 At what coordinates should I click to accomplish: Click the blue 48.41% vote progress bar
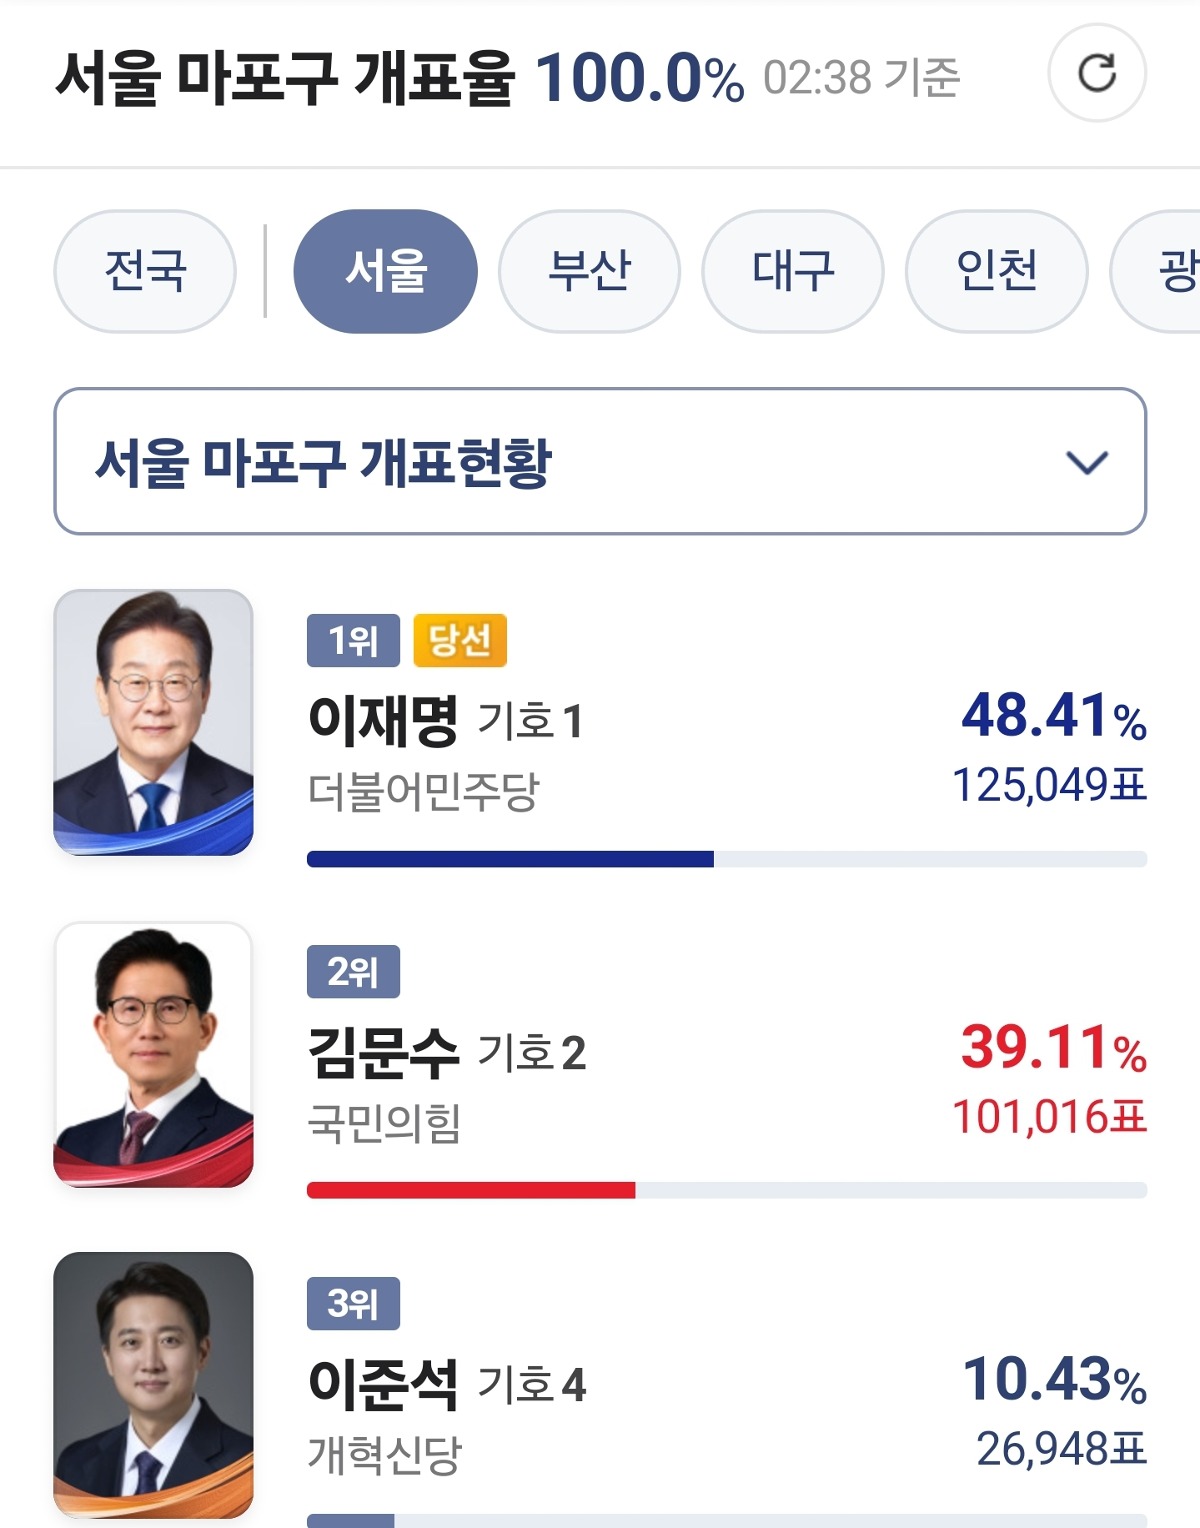pyautogui.click(x=510, y=859)
